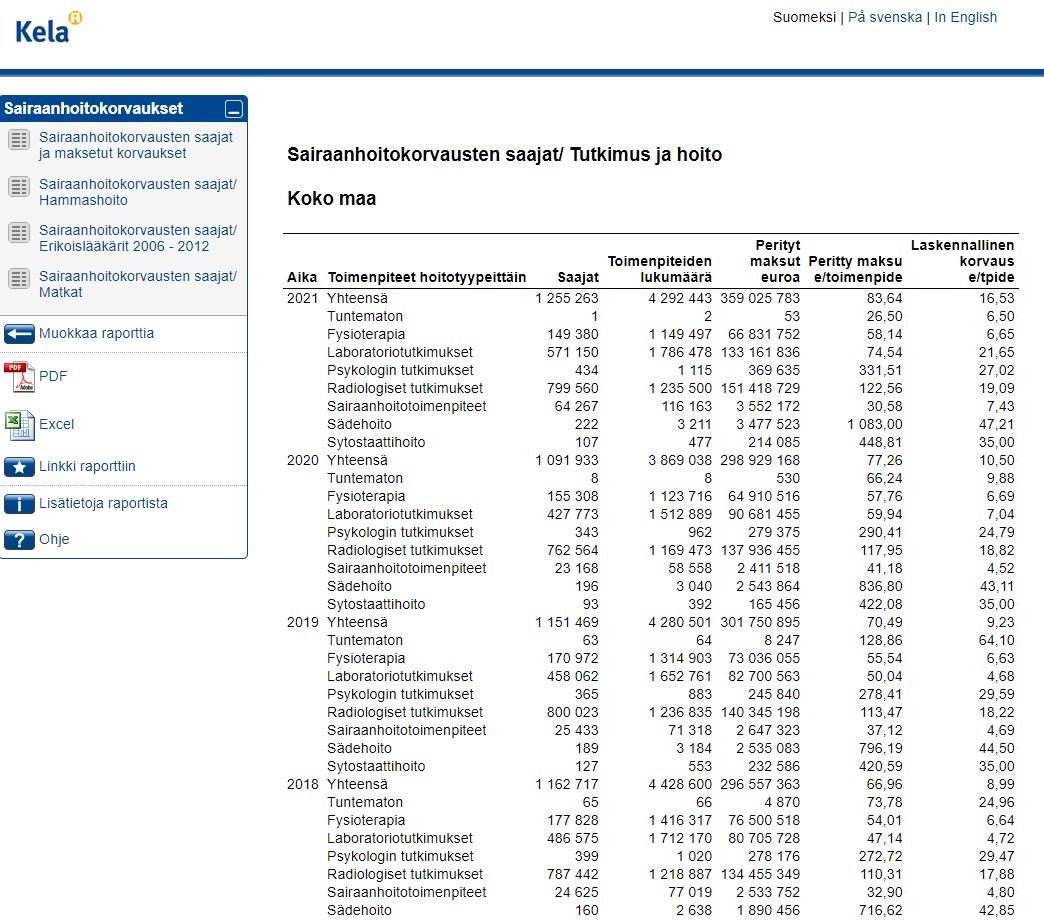Click 'Laskennallinen korvaus e/tpide' column header
Viewport: 1044px width, 920px height.
click(x=963, y=262)
